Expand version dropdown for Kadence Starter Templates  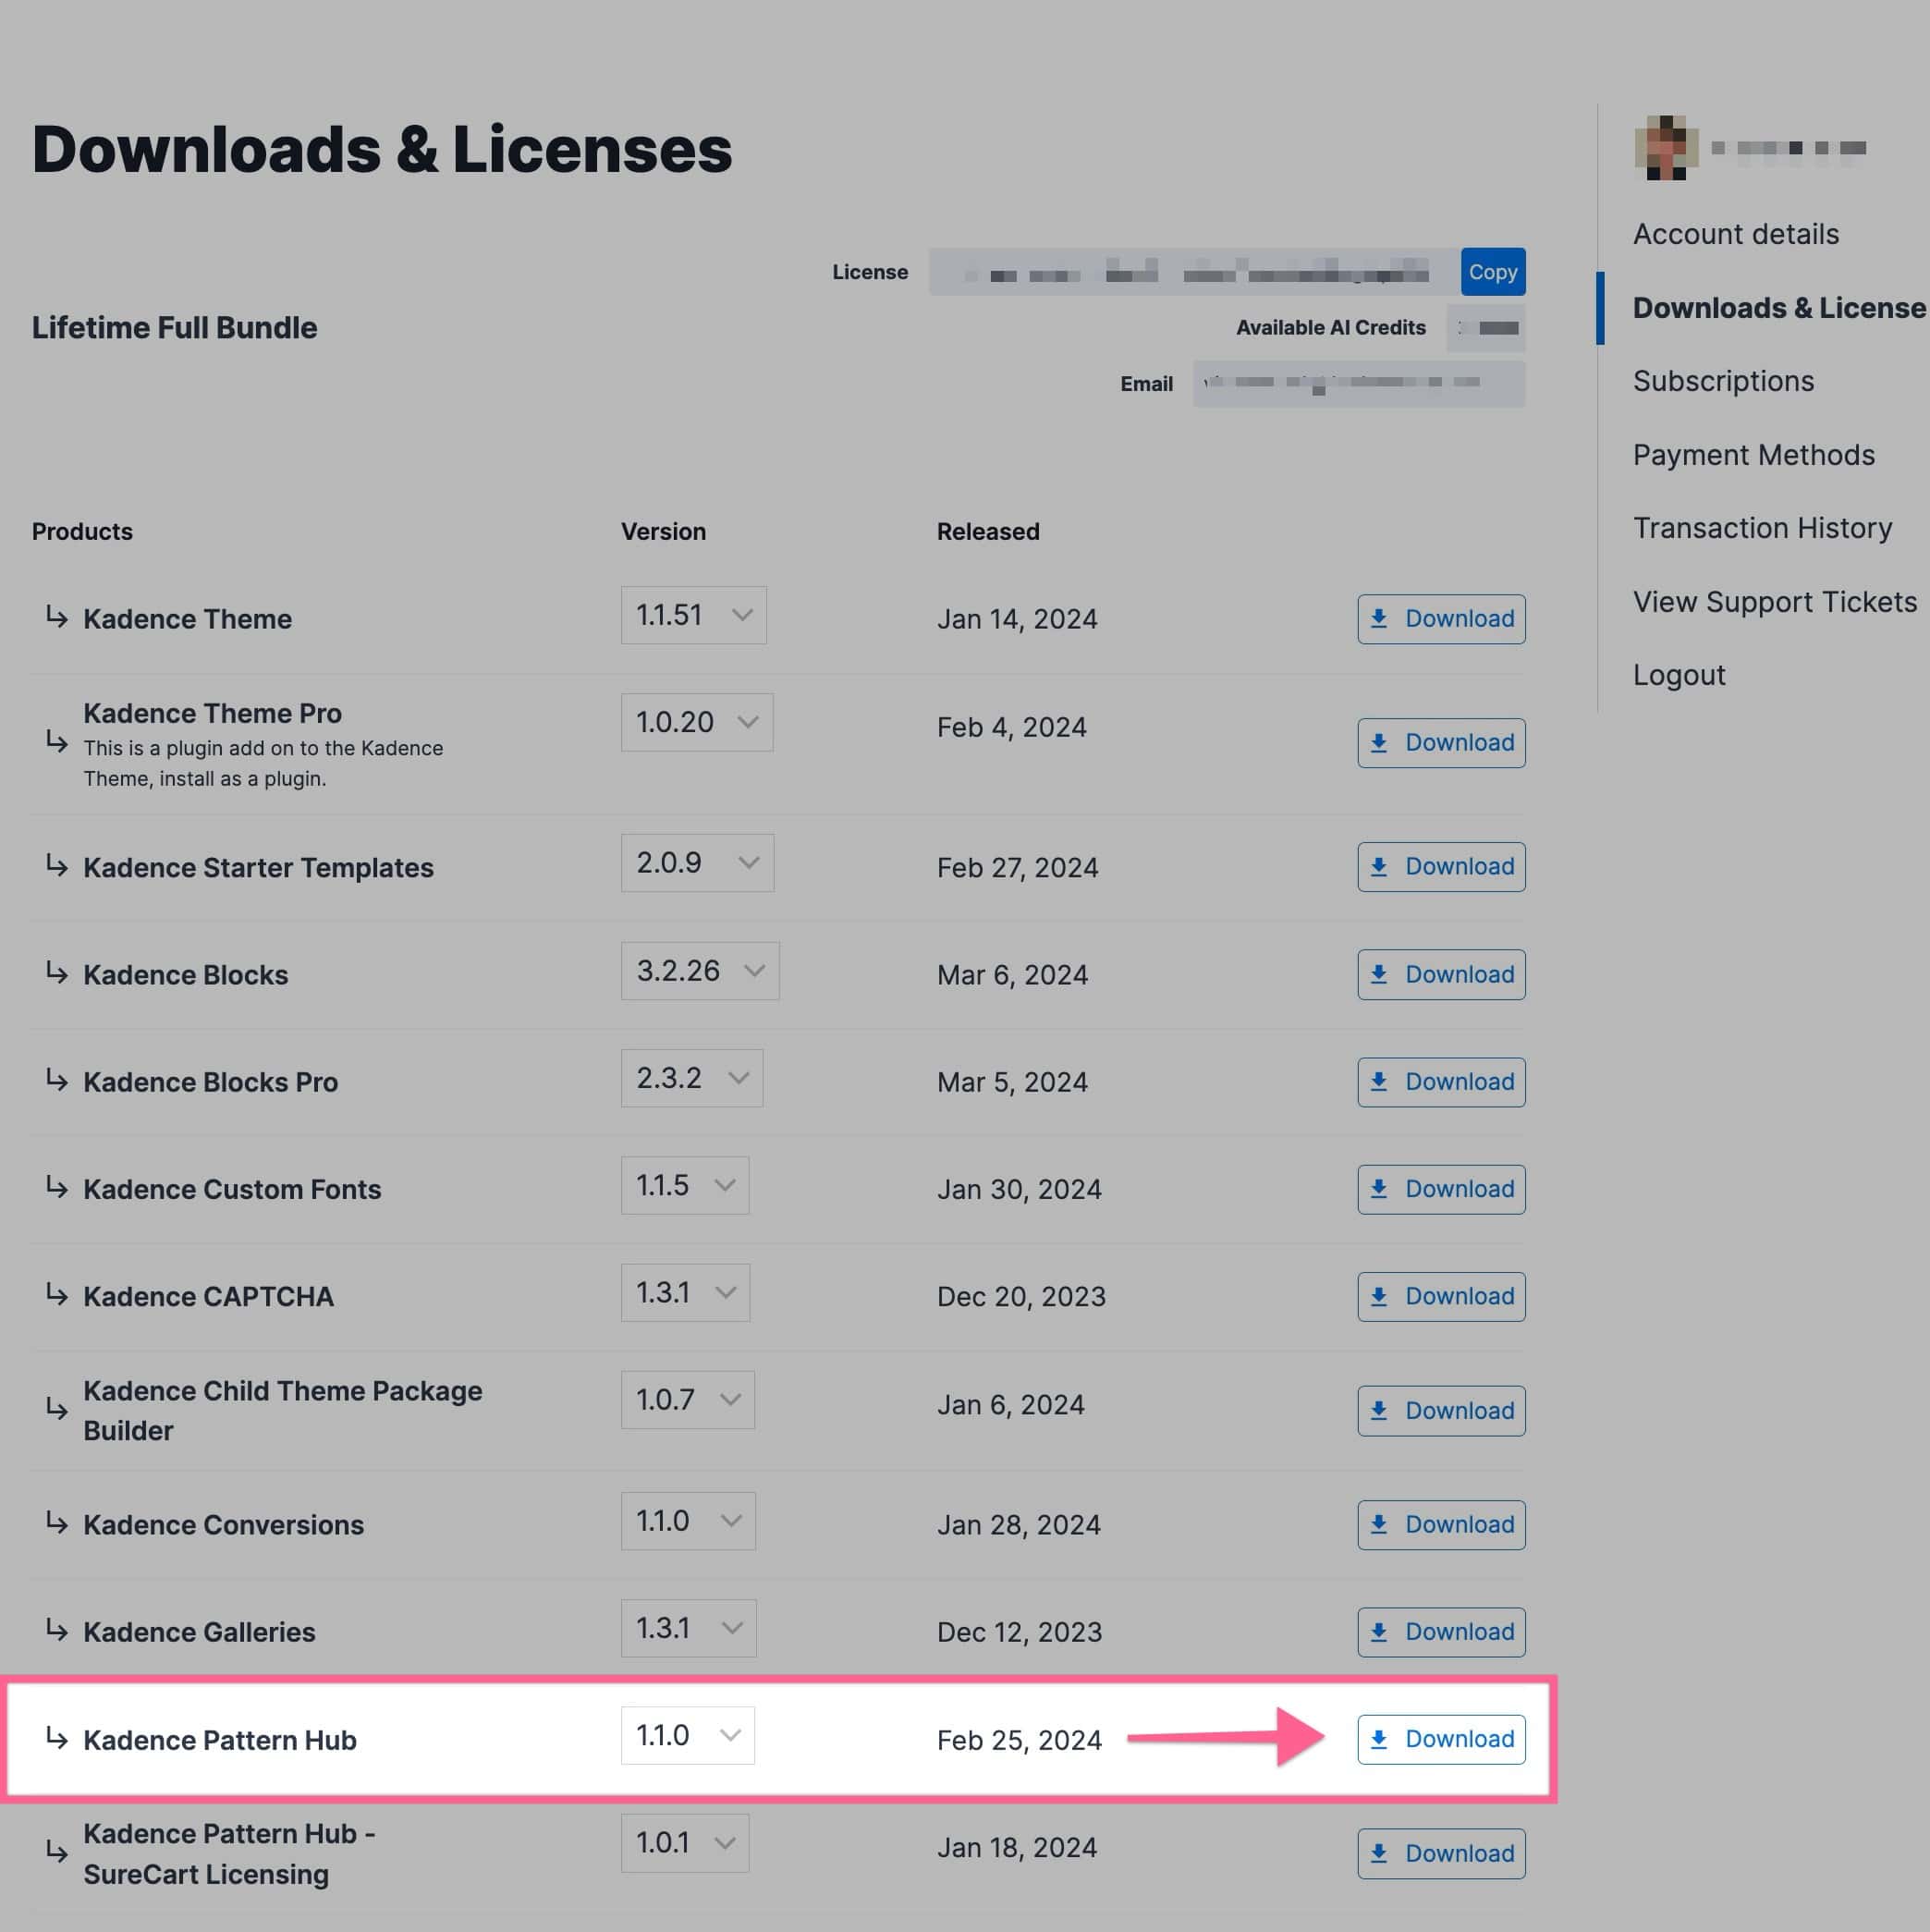[x=744, y=864]
